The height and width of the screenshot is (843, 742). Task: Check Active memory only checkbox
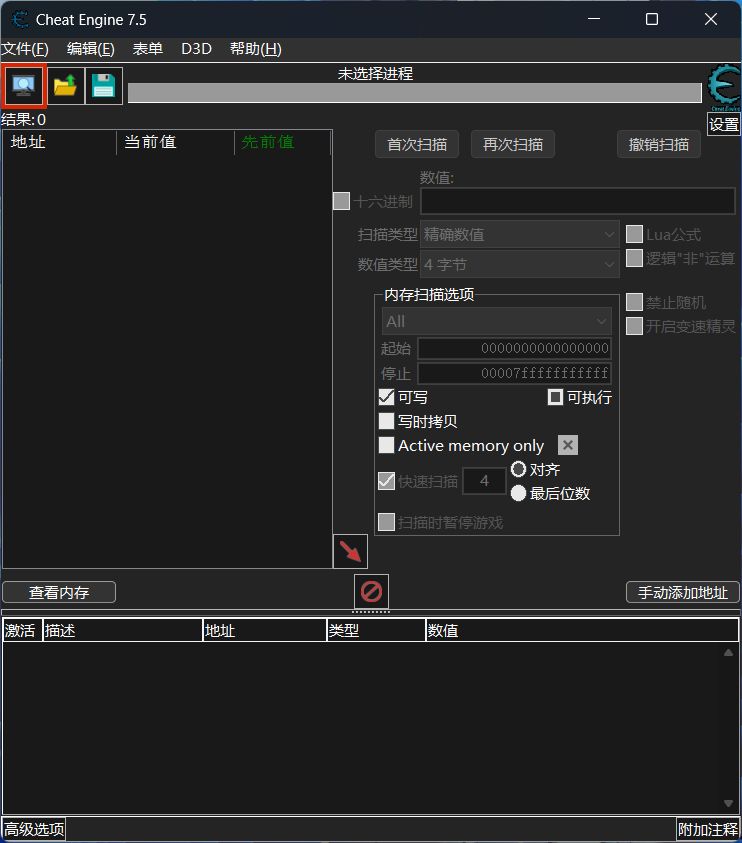(x=387, y=445)
